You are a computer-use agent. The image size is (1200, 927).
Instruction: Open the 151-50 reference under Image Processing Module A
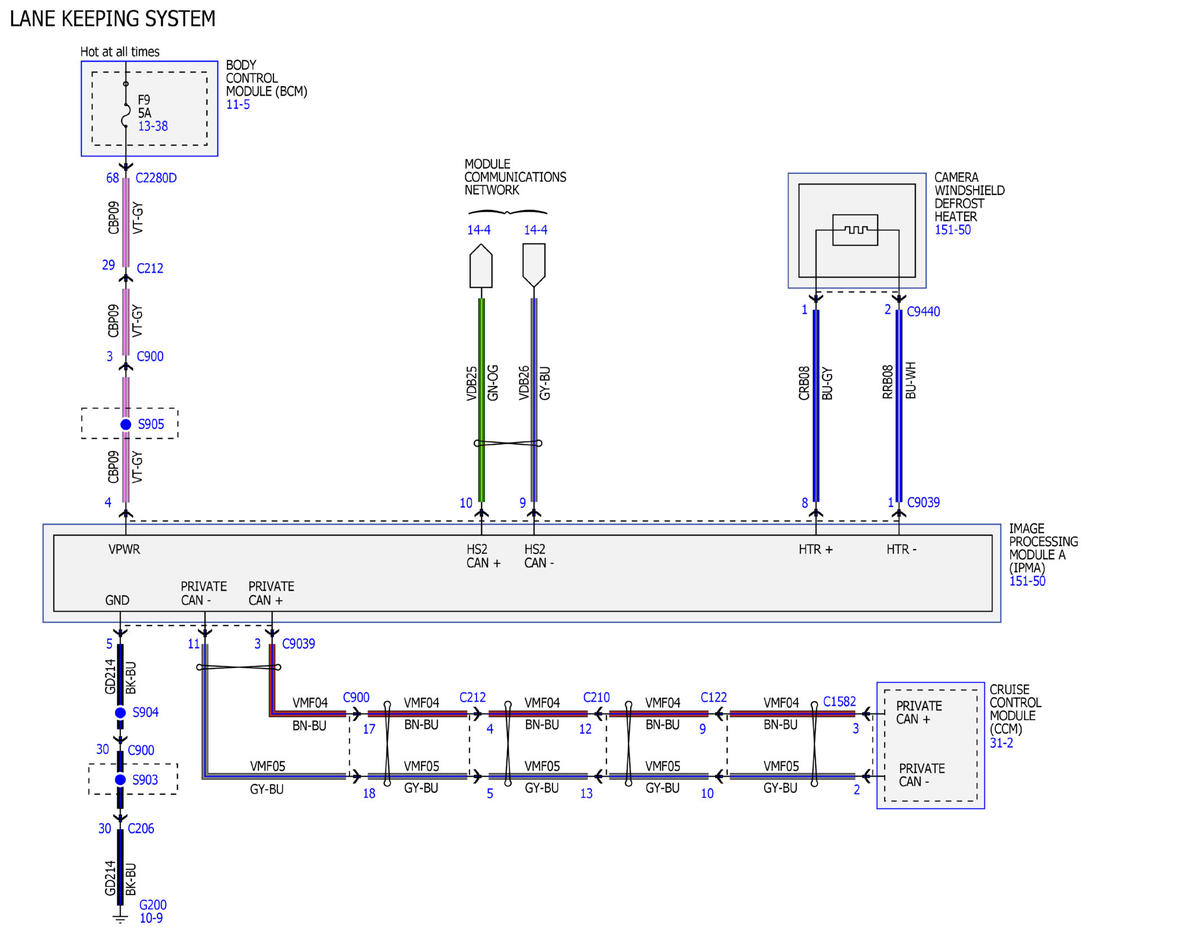point(1027,581)
